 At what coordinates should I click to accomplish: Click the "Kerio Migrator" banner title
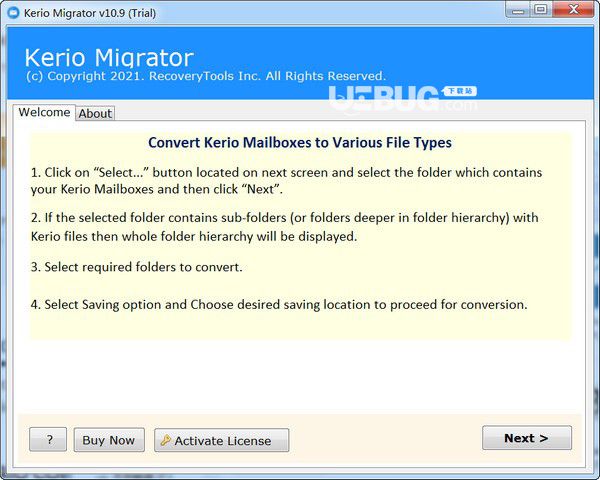point(109,58)
